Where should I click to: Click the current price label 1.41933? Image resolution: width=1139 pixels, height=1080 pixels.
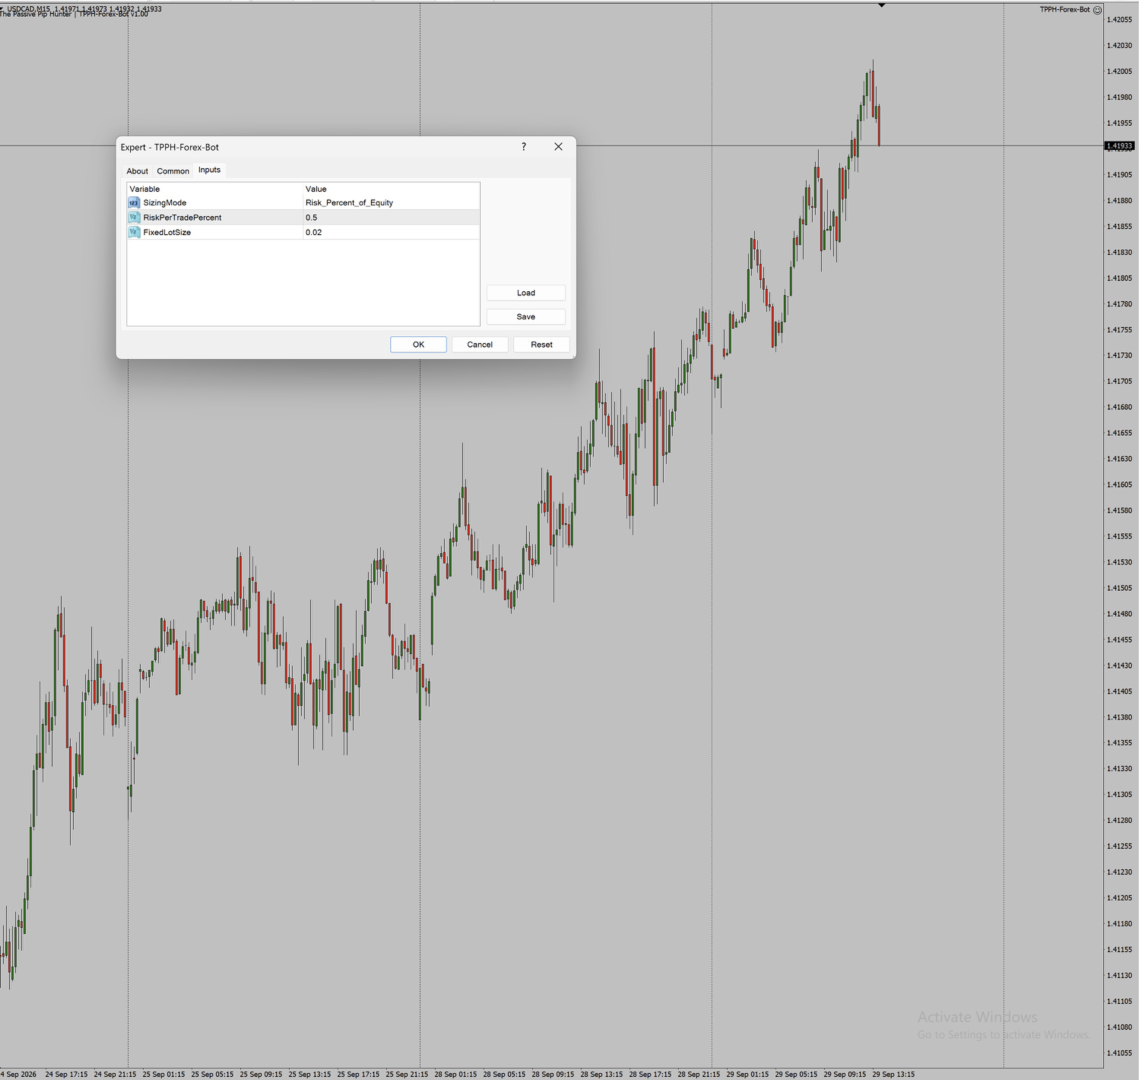(x=1119, y=146)
